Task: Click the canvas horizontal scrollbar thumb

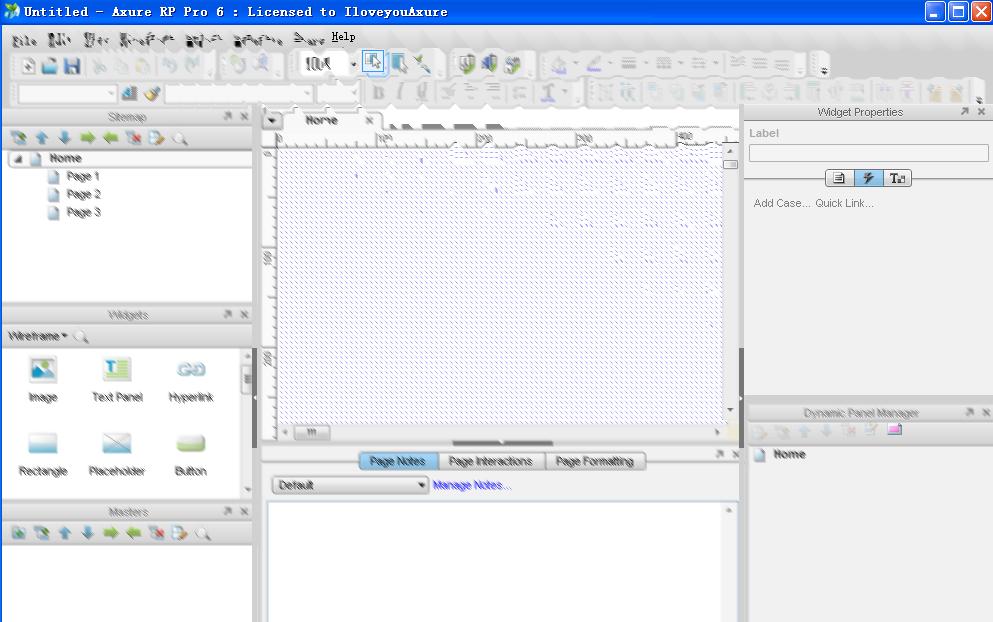Action: (x=312, y=432)
